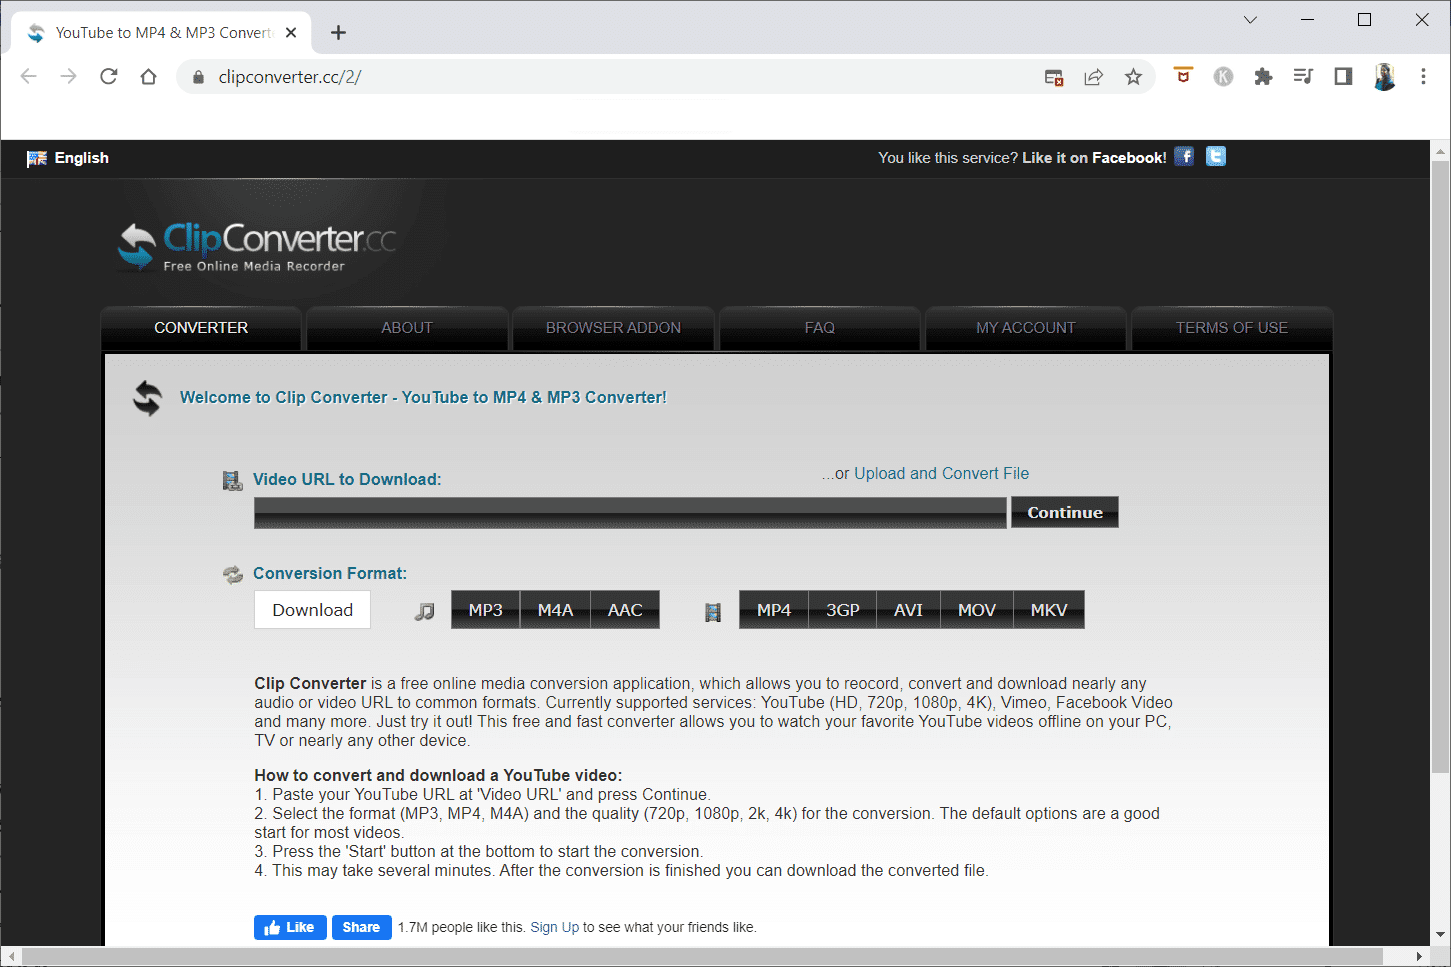Viewport: 1451px width, 967px height.
Task: Go to browser home icon
Action: (x=149, y=77)
